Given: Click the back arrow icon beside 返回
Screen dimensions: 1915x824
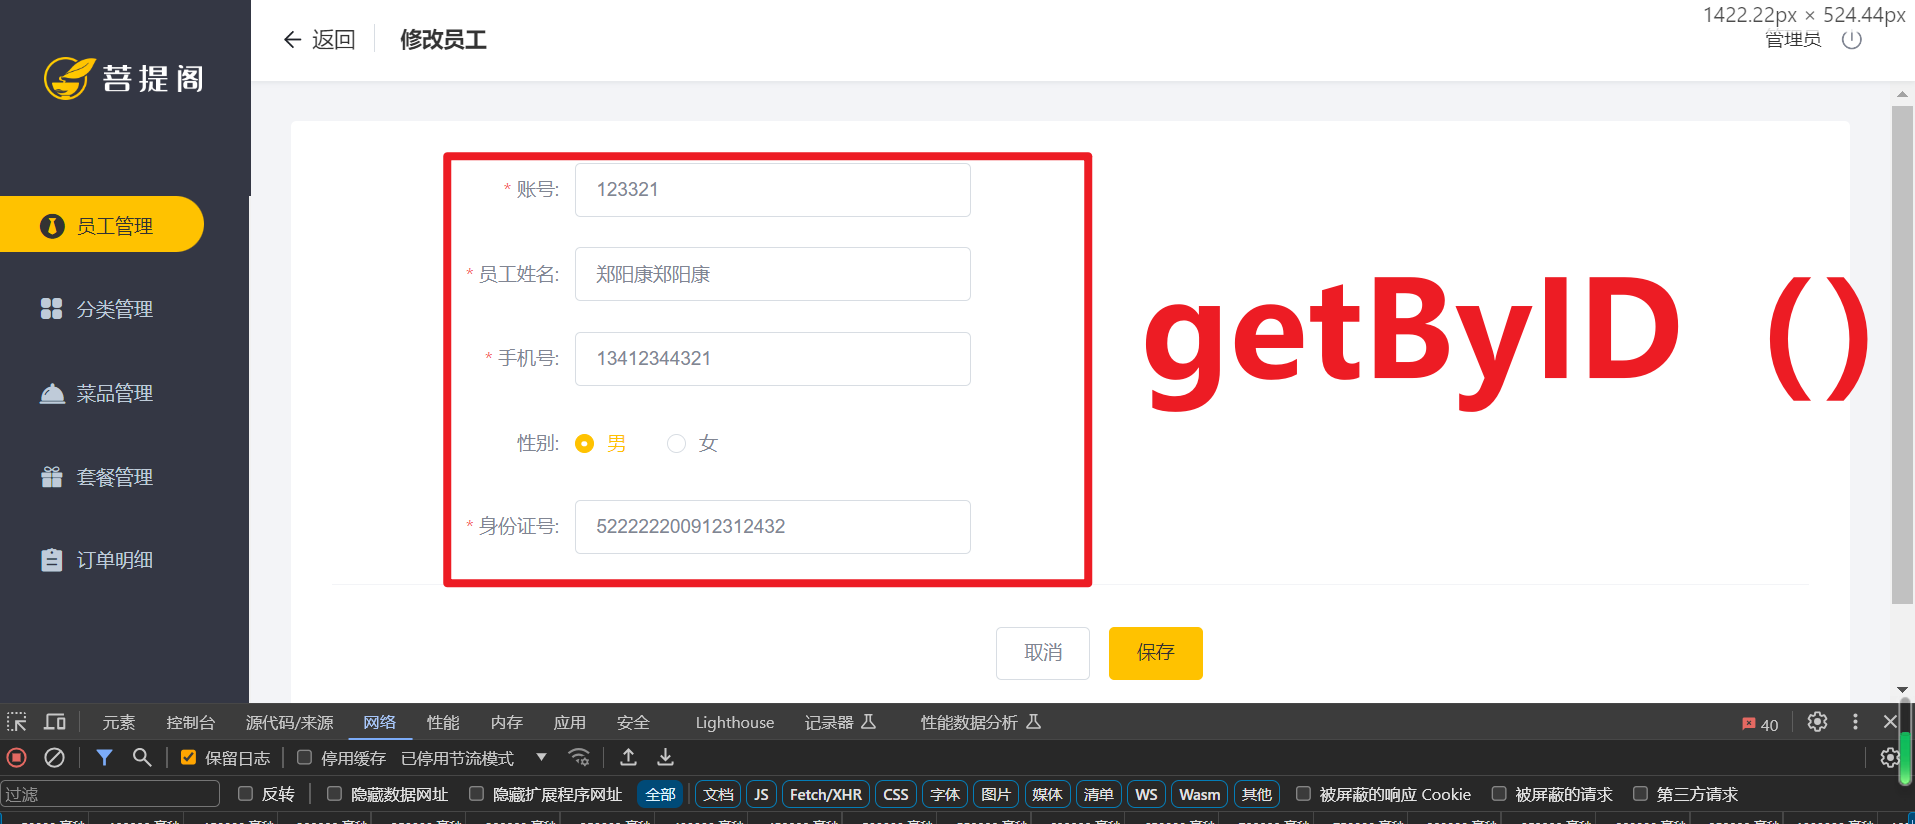Looking at the screenshot, I should pyautogui.click(x=292, y=39).
